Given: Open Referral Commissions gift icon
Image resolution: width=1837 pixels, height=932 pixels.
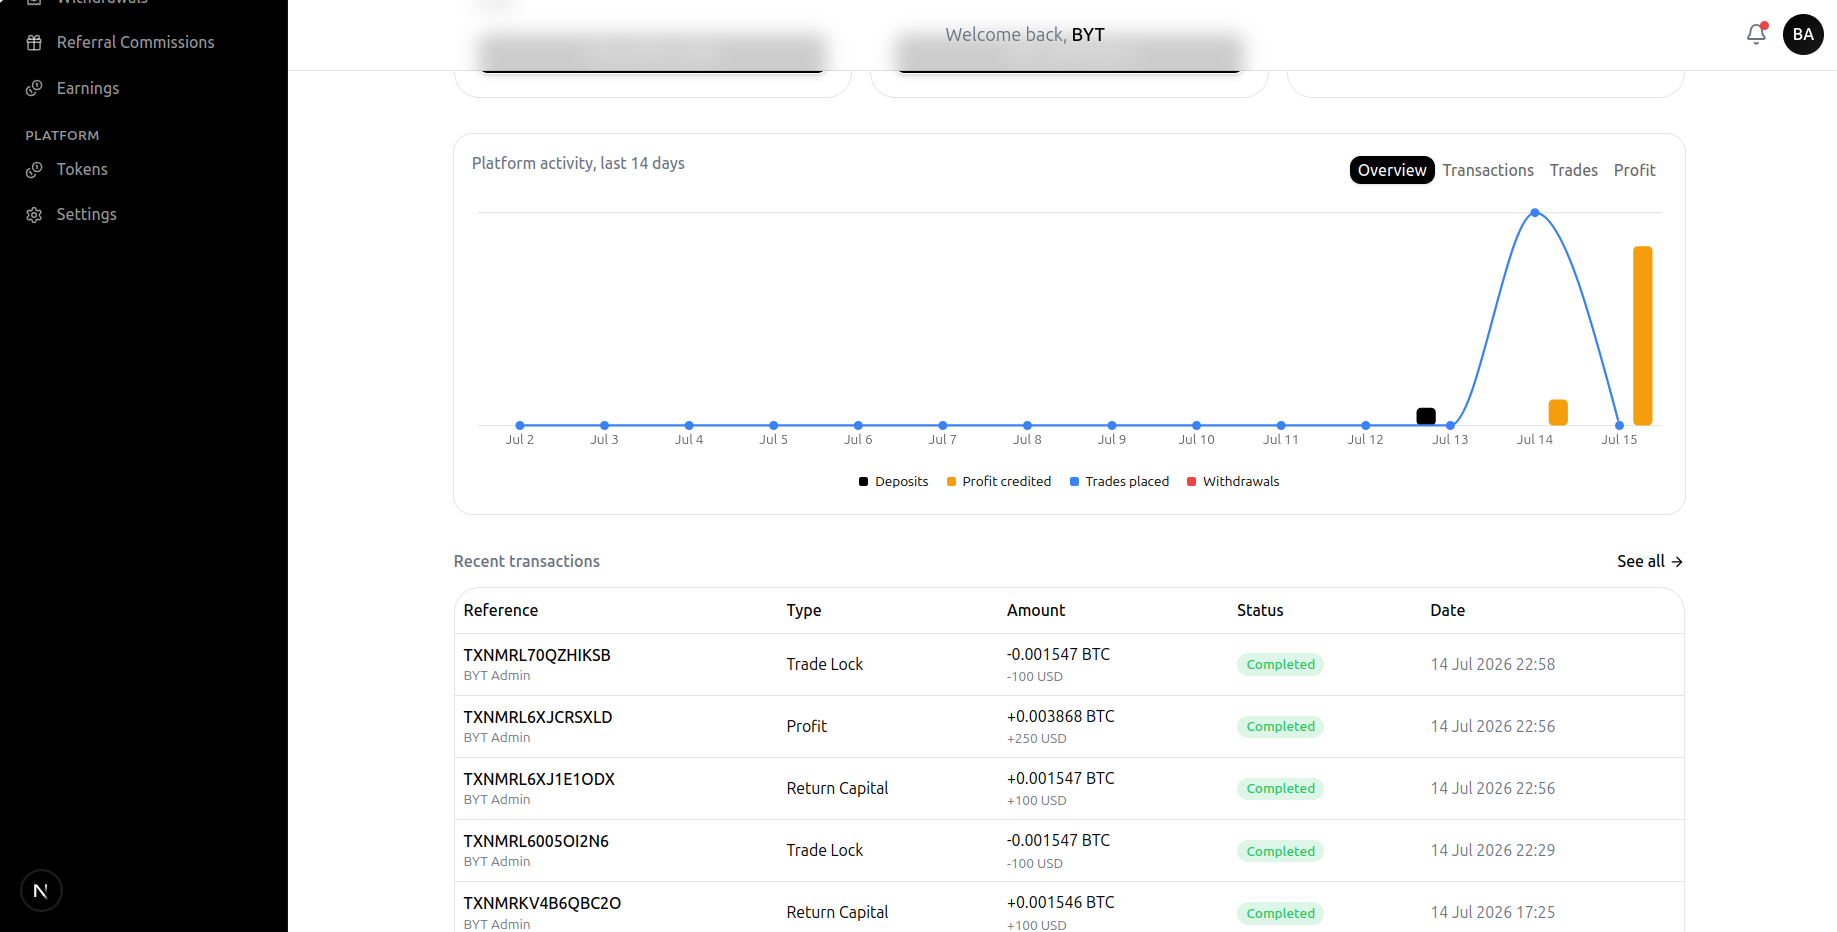Looking at the screenshot, I should coord(34,42).
